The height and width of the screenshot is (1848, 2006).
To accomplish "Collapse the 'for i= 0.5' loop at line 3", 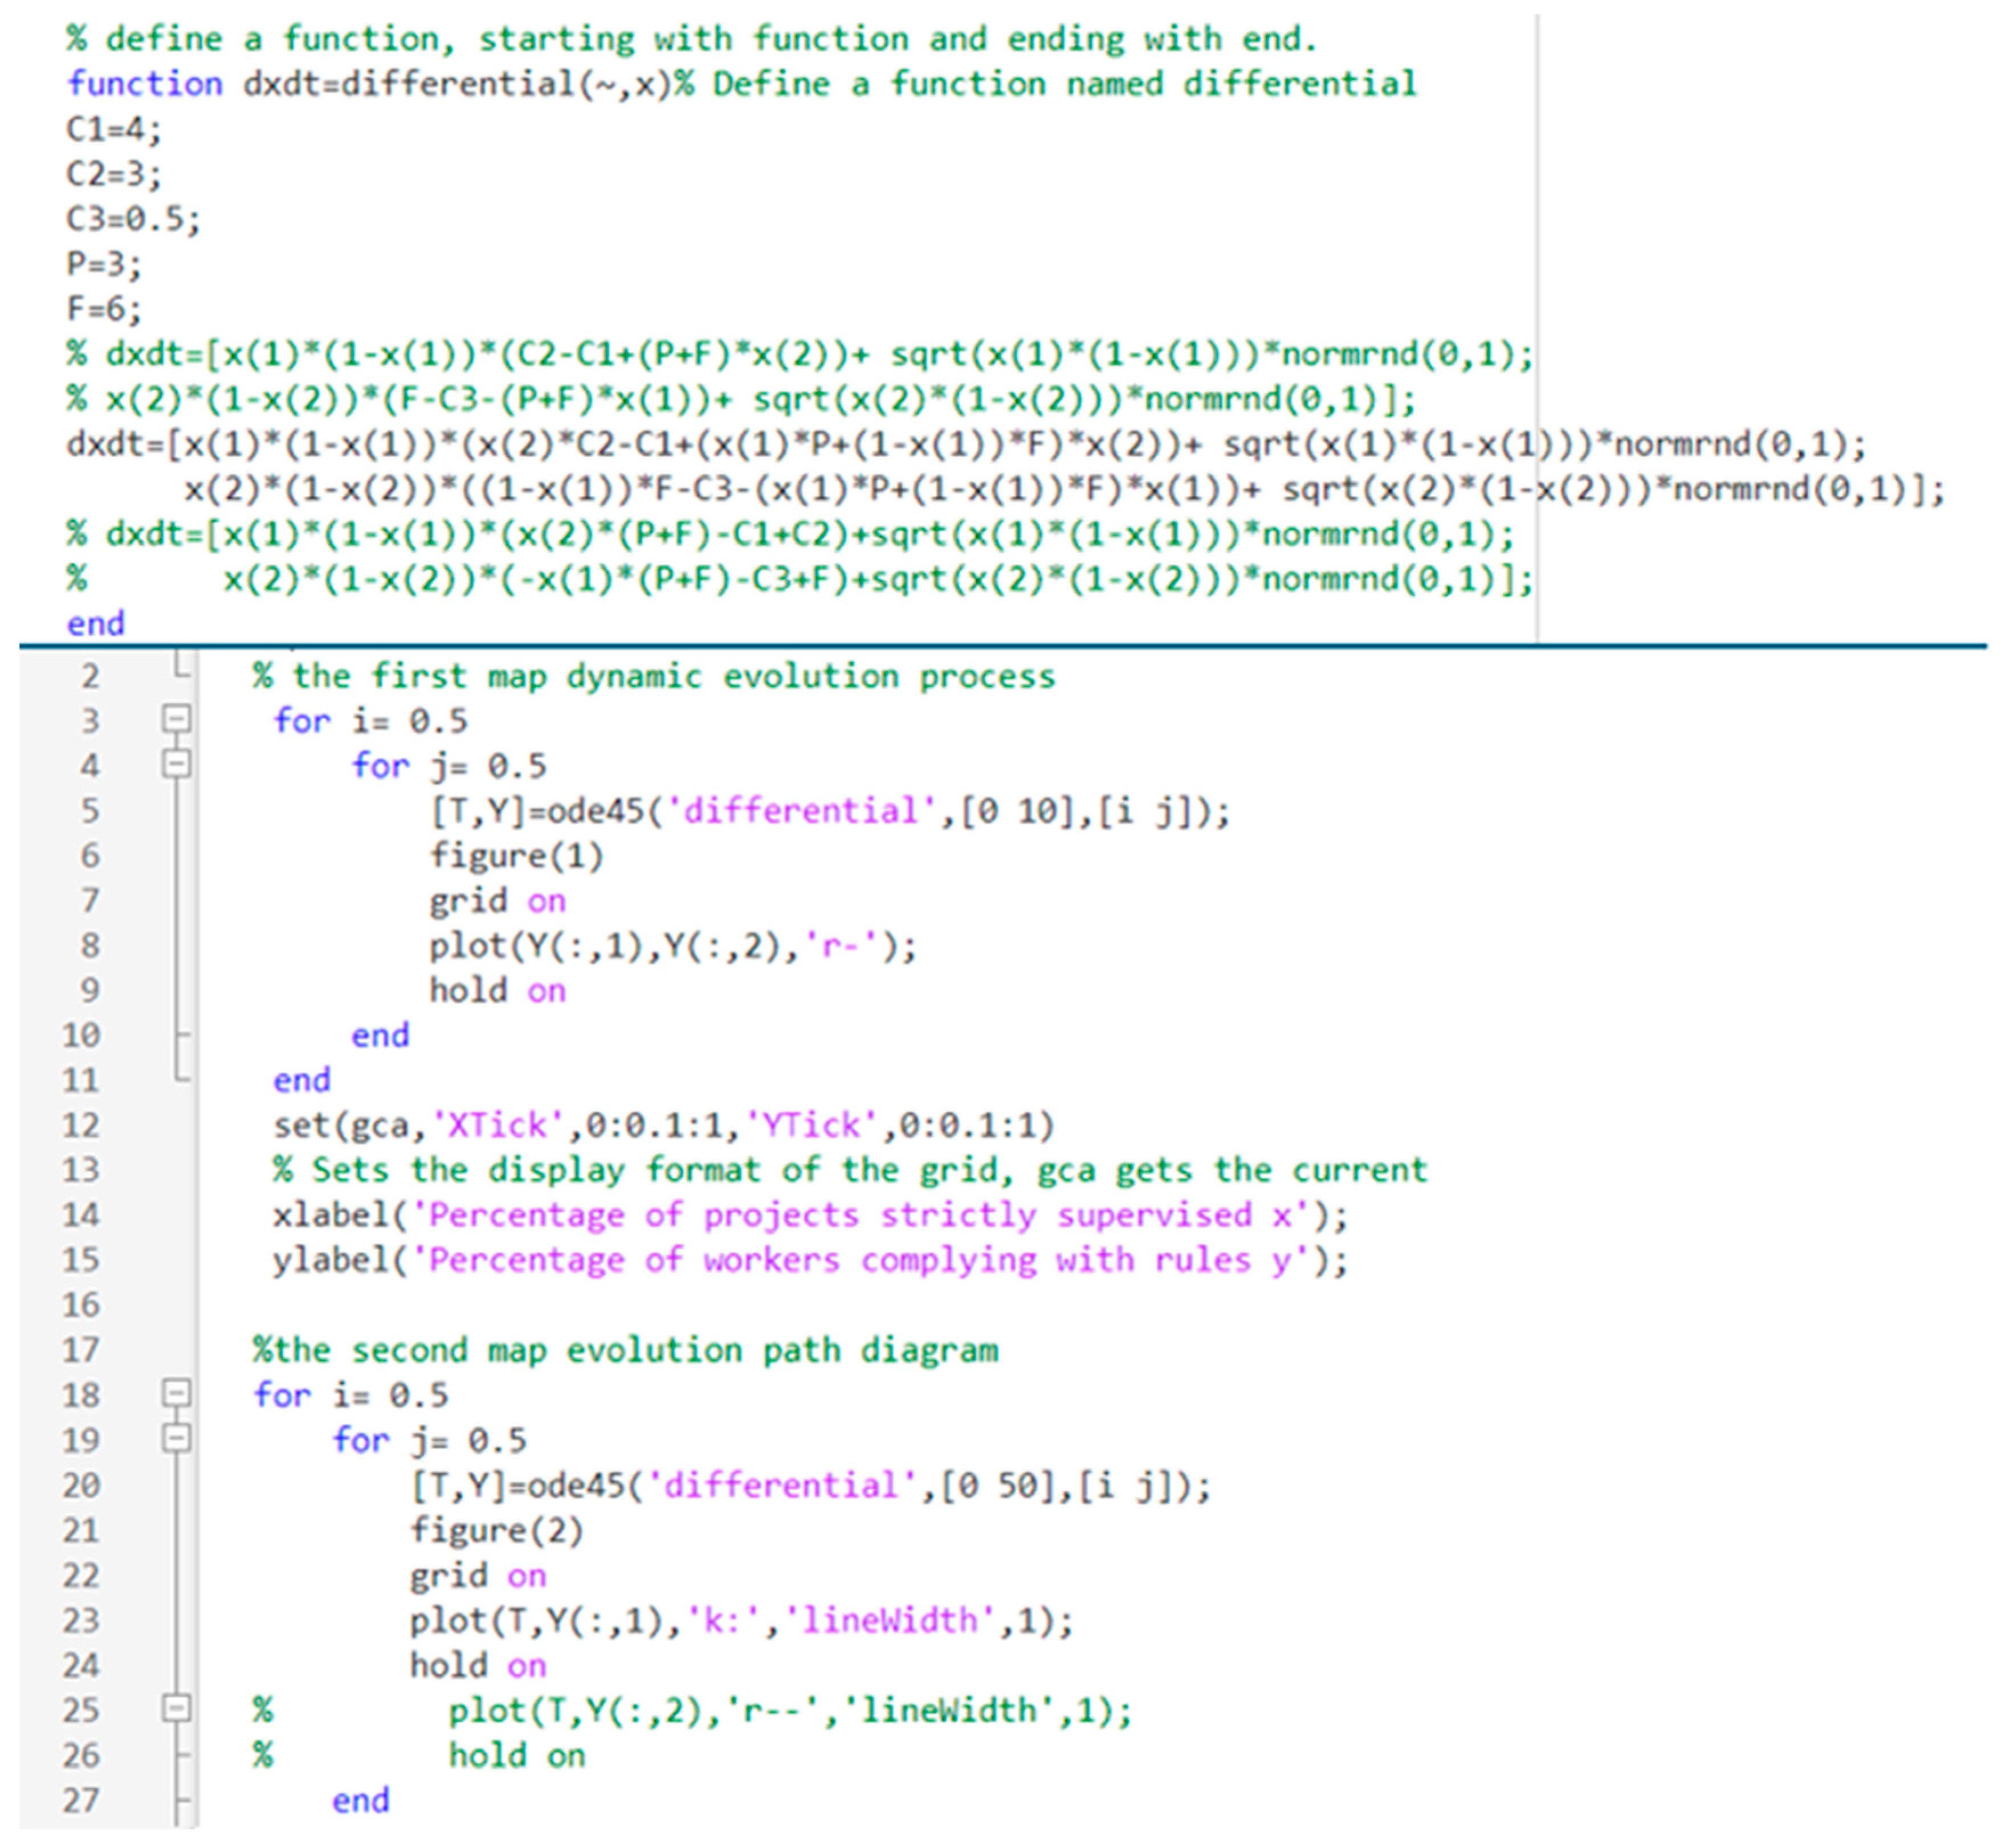I will click(x=176, y=719).
